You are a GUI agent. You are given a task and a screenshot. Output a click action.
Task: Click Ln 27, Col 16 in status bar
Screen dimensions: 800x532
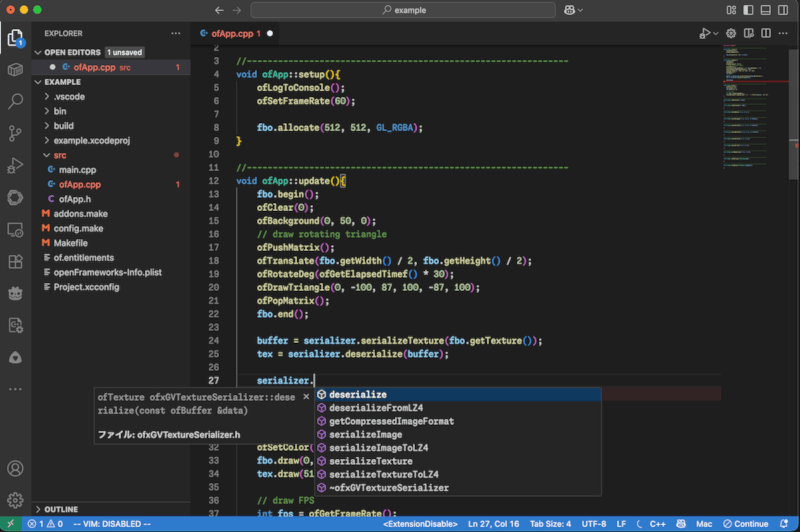[493, 524]
